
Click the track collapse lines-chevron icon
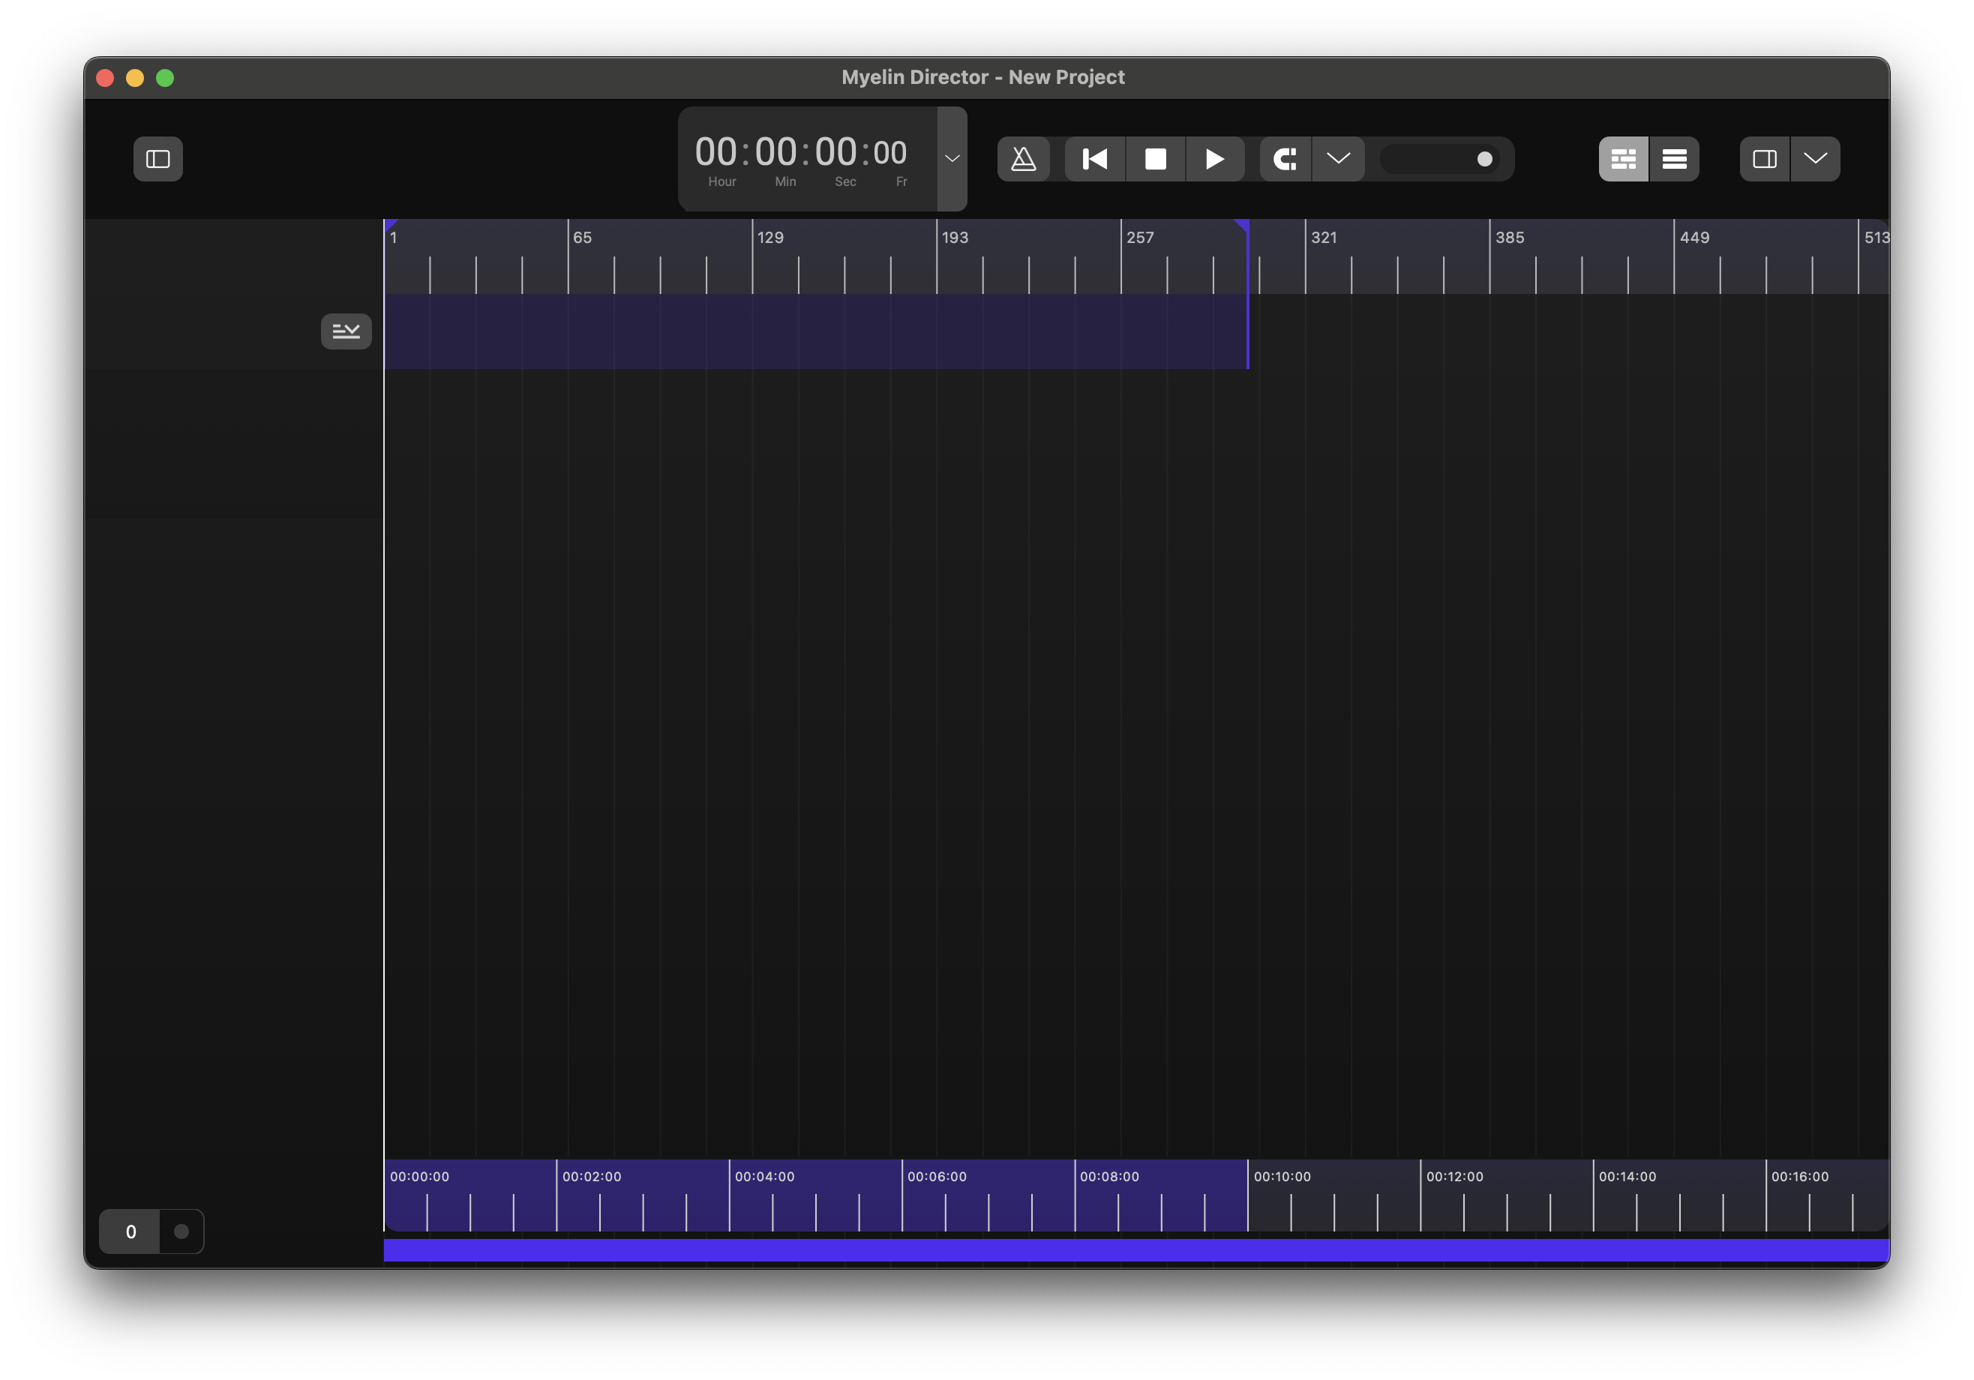(346, 331)
